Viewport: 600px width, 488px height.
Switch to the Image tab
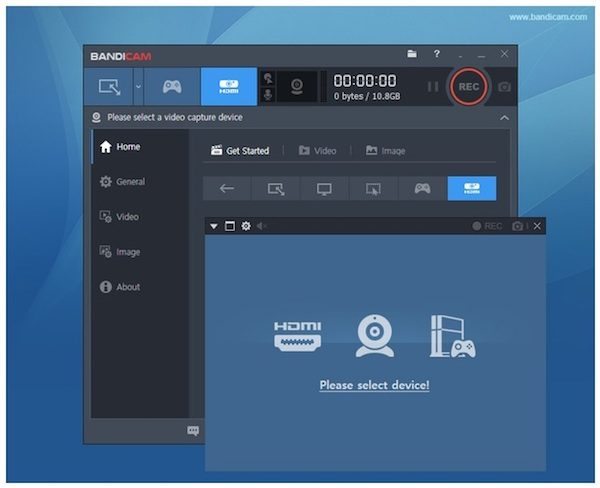click(385, 151)
